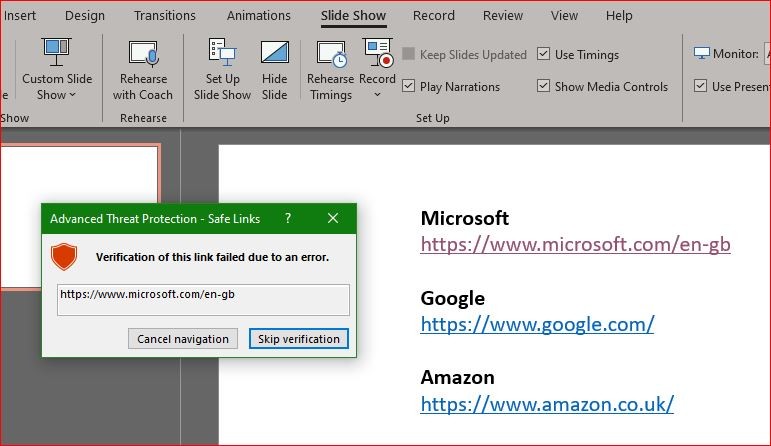Close the Safe Links dialog

(333, 218)
